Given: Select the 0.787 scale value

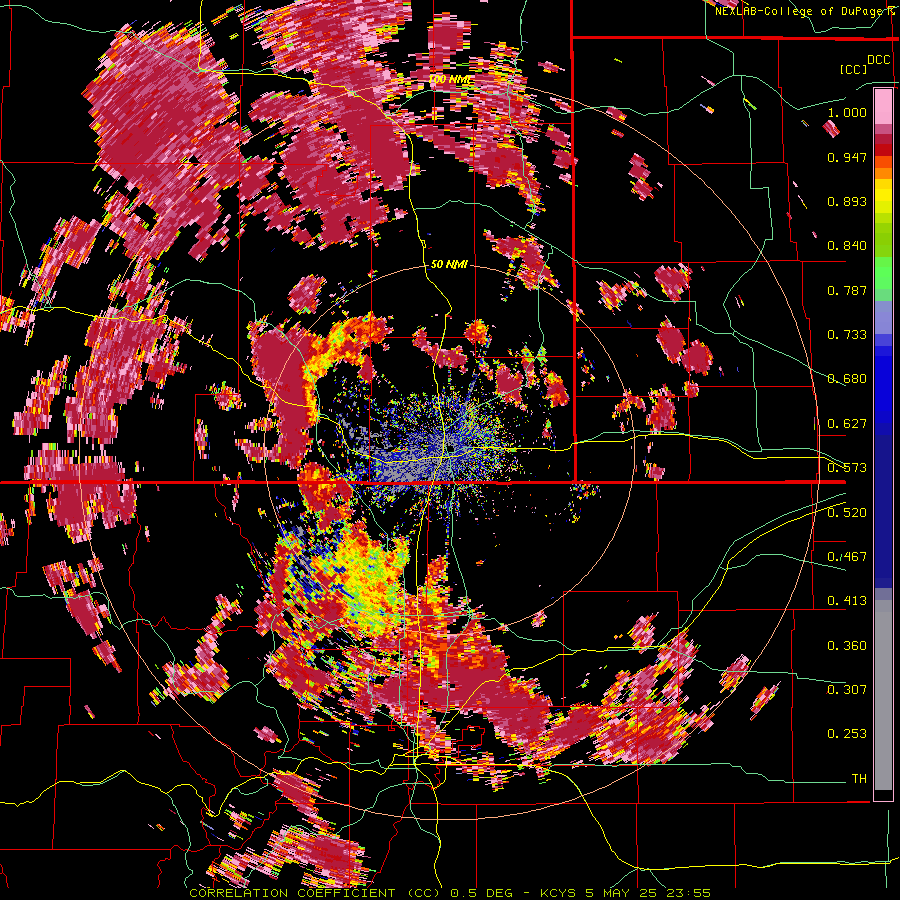Looking at the screenshot, I should tap(847, 290).
